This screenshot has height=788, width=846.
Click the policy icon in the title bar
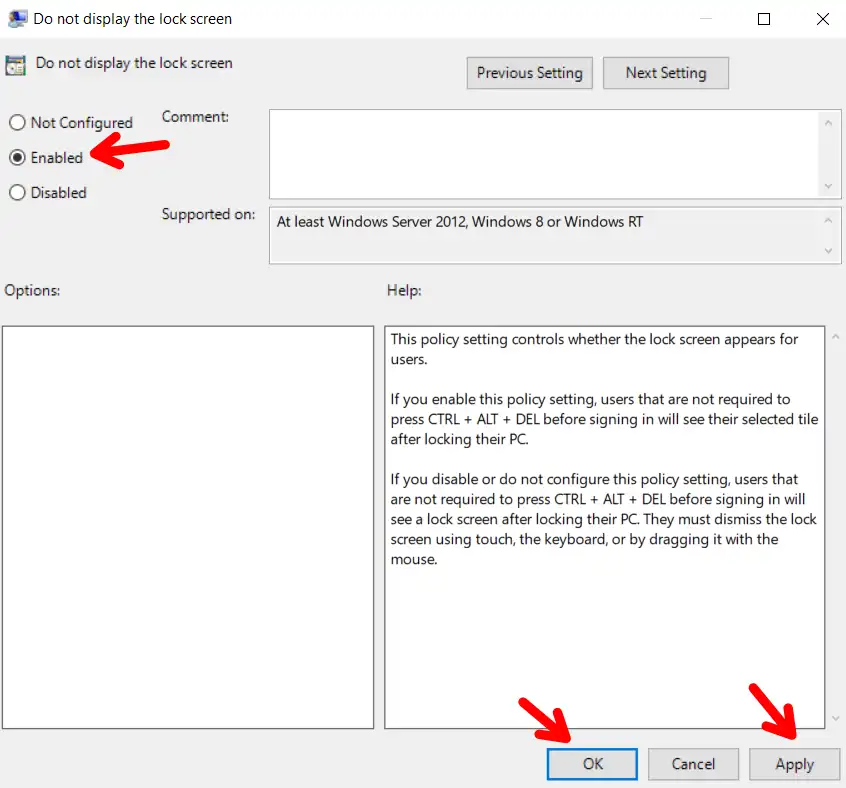(x=18, y=18)
